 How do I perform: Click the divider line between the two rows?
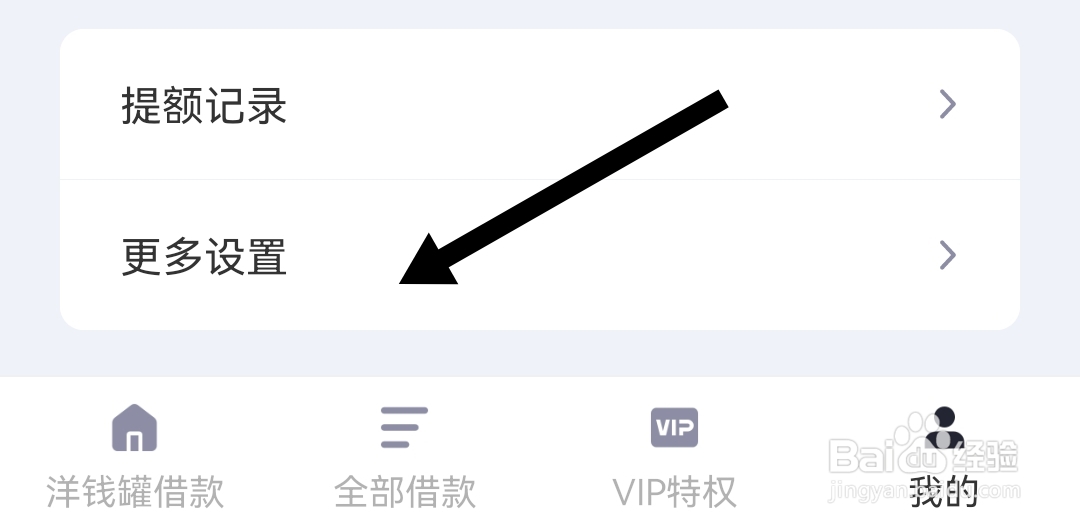pyautogui.click(x=540, y=180)
